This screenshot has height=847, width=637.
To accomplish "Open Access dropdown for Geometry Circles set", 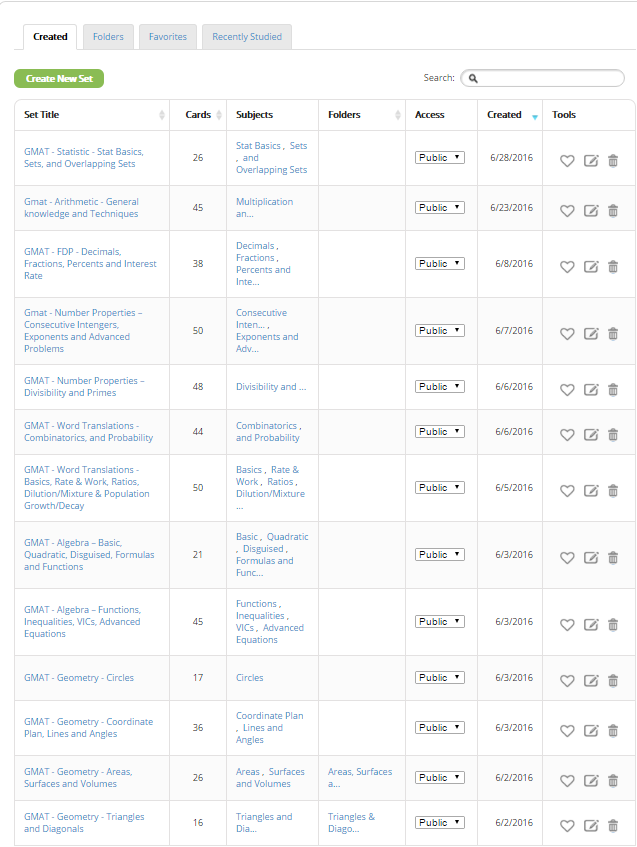I will (440, 677).
